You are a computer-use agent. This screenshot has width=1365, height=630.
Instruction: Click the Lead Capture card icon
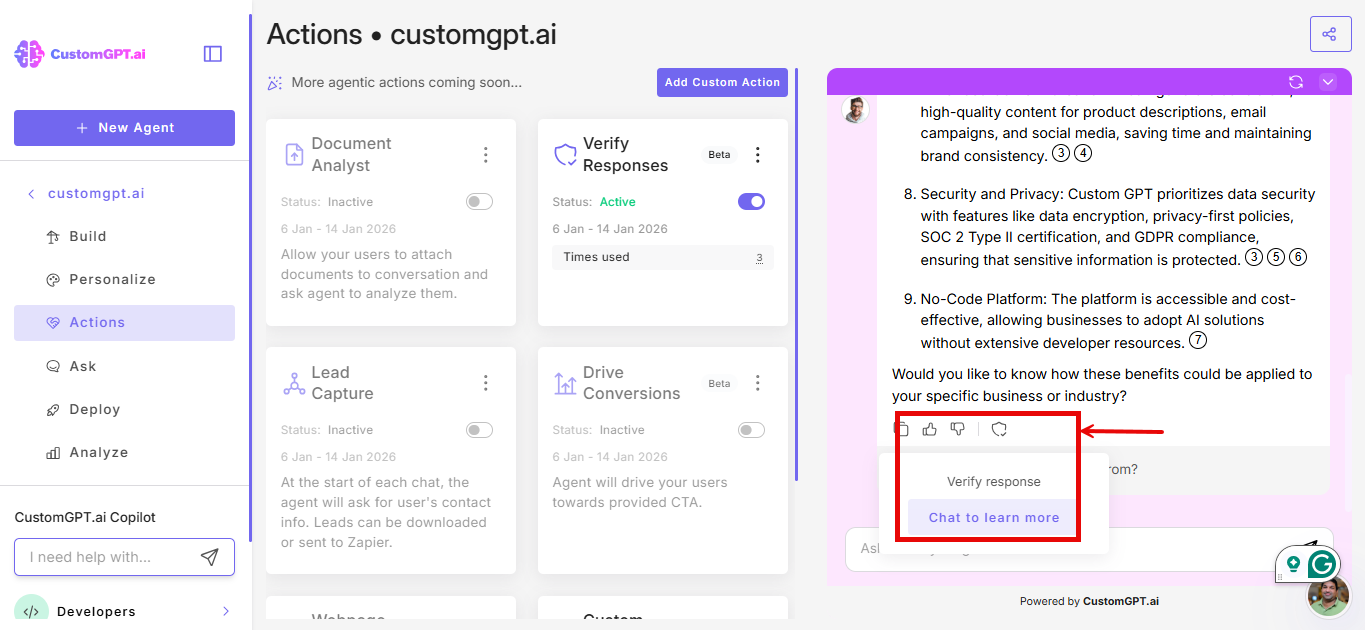pos(294,383)
